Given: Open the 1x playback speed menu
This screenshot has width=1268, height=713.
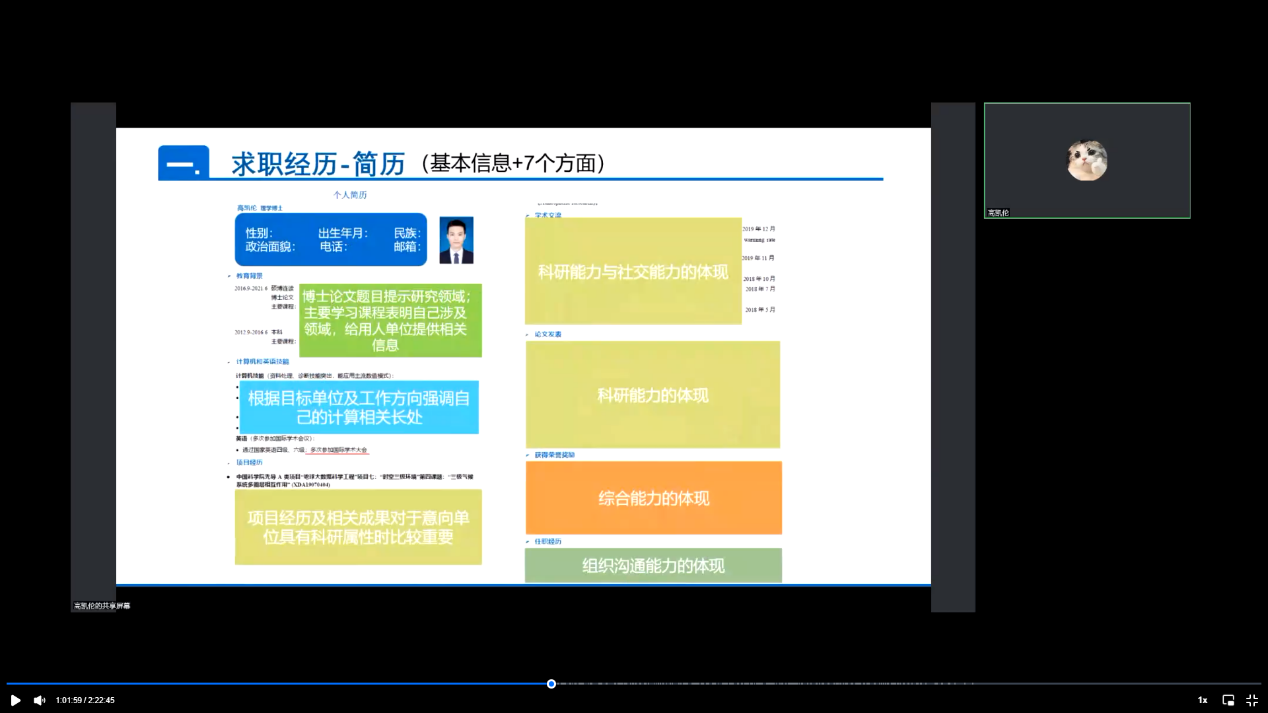Looking at the screenshot, I should click(x=1202, y=700).
